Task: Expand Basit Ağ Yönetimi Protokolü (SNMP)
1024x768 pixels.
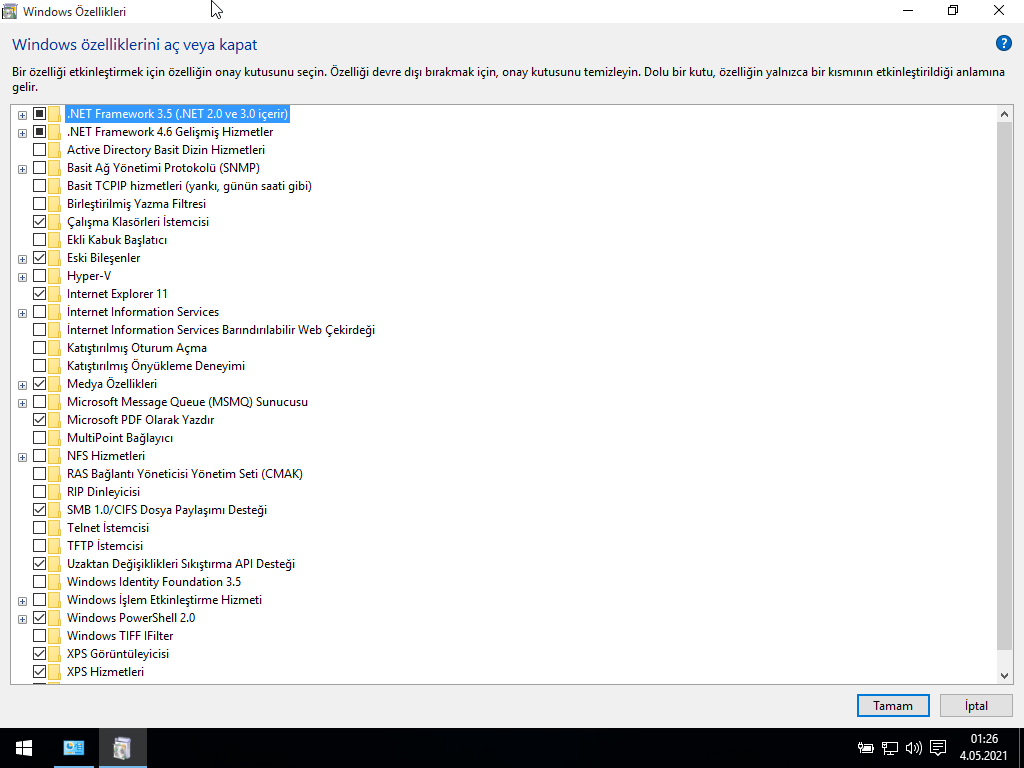Action: click(x=22, y=169)
